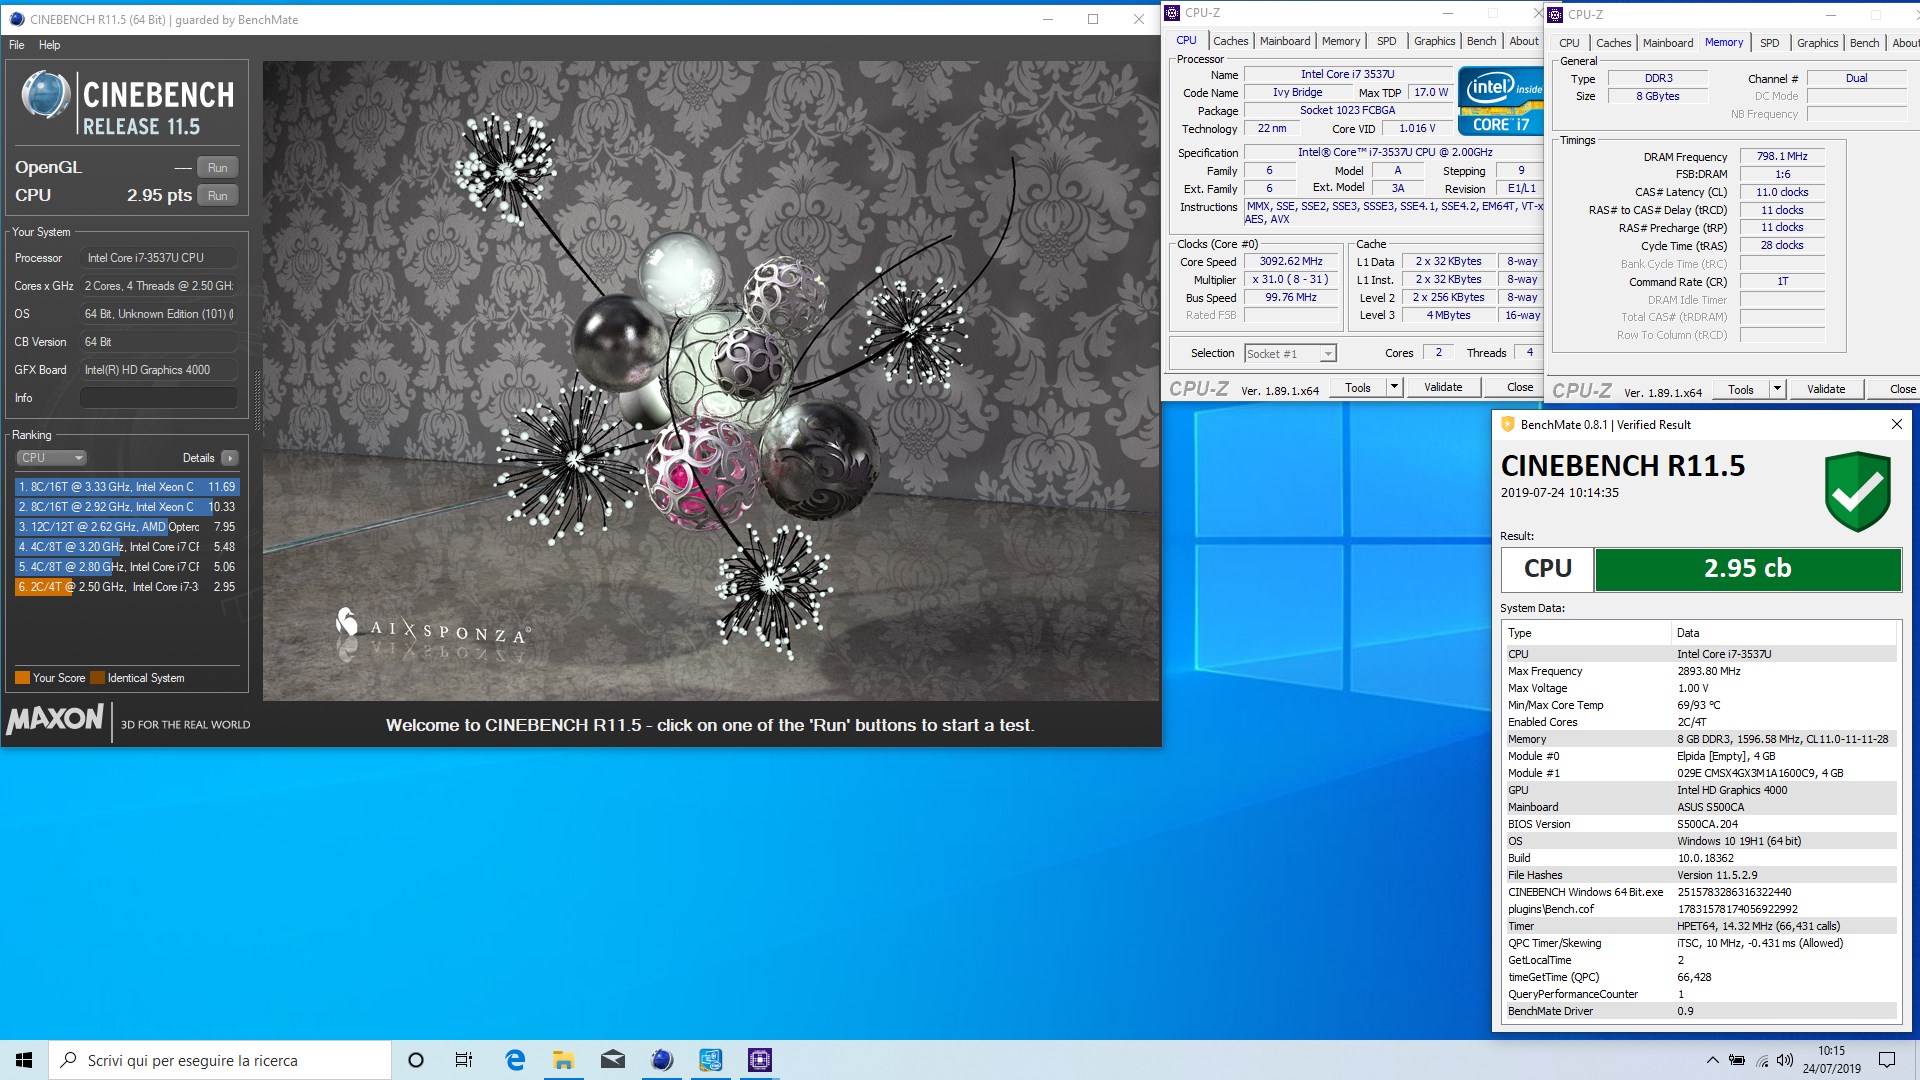
Task: Open Memory tab in left CPU-Z
Action: (x=1341, y=41)
